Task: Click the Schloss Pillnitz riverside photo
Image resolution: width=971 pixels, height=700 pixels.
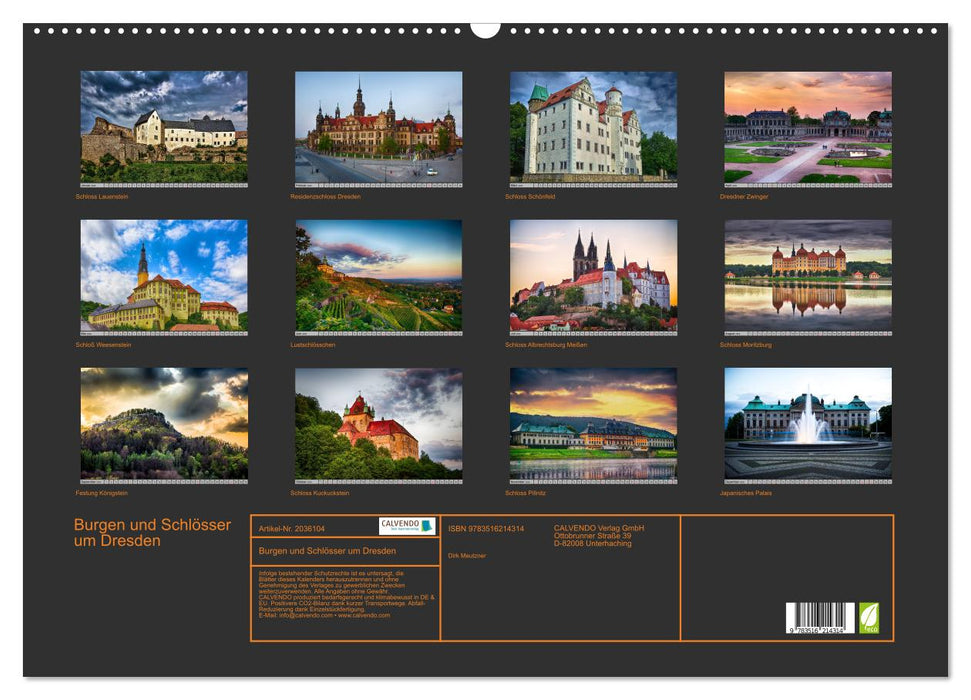Action: pyautogui.click(x=592, y=426)
